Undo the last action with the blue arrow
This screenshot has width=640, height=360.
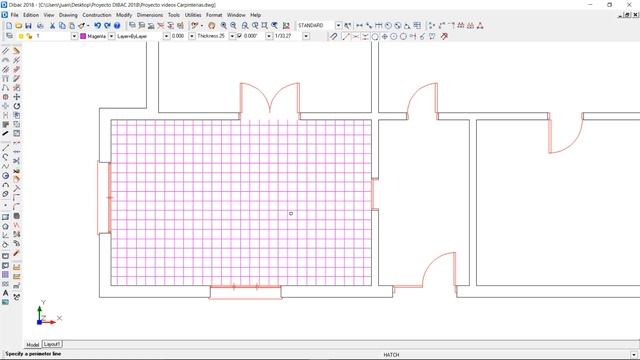coord(97,25)
